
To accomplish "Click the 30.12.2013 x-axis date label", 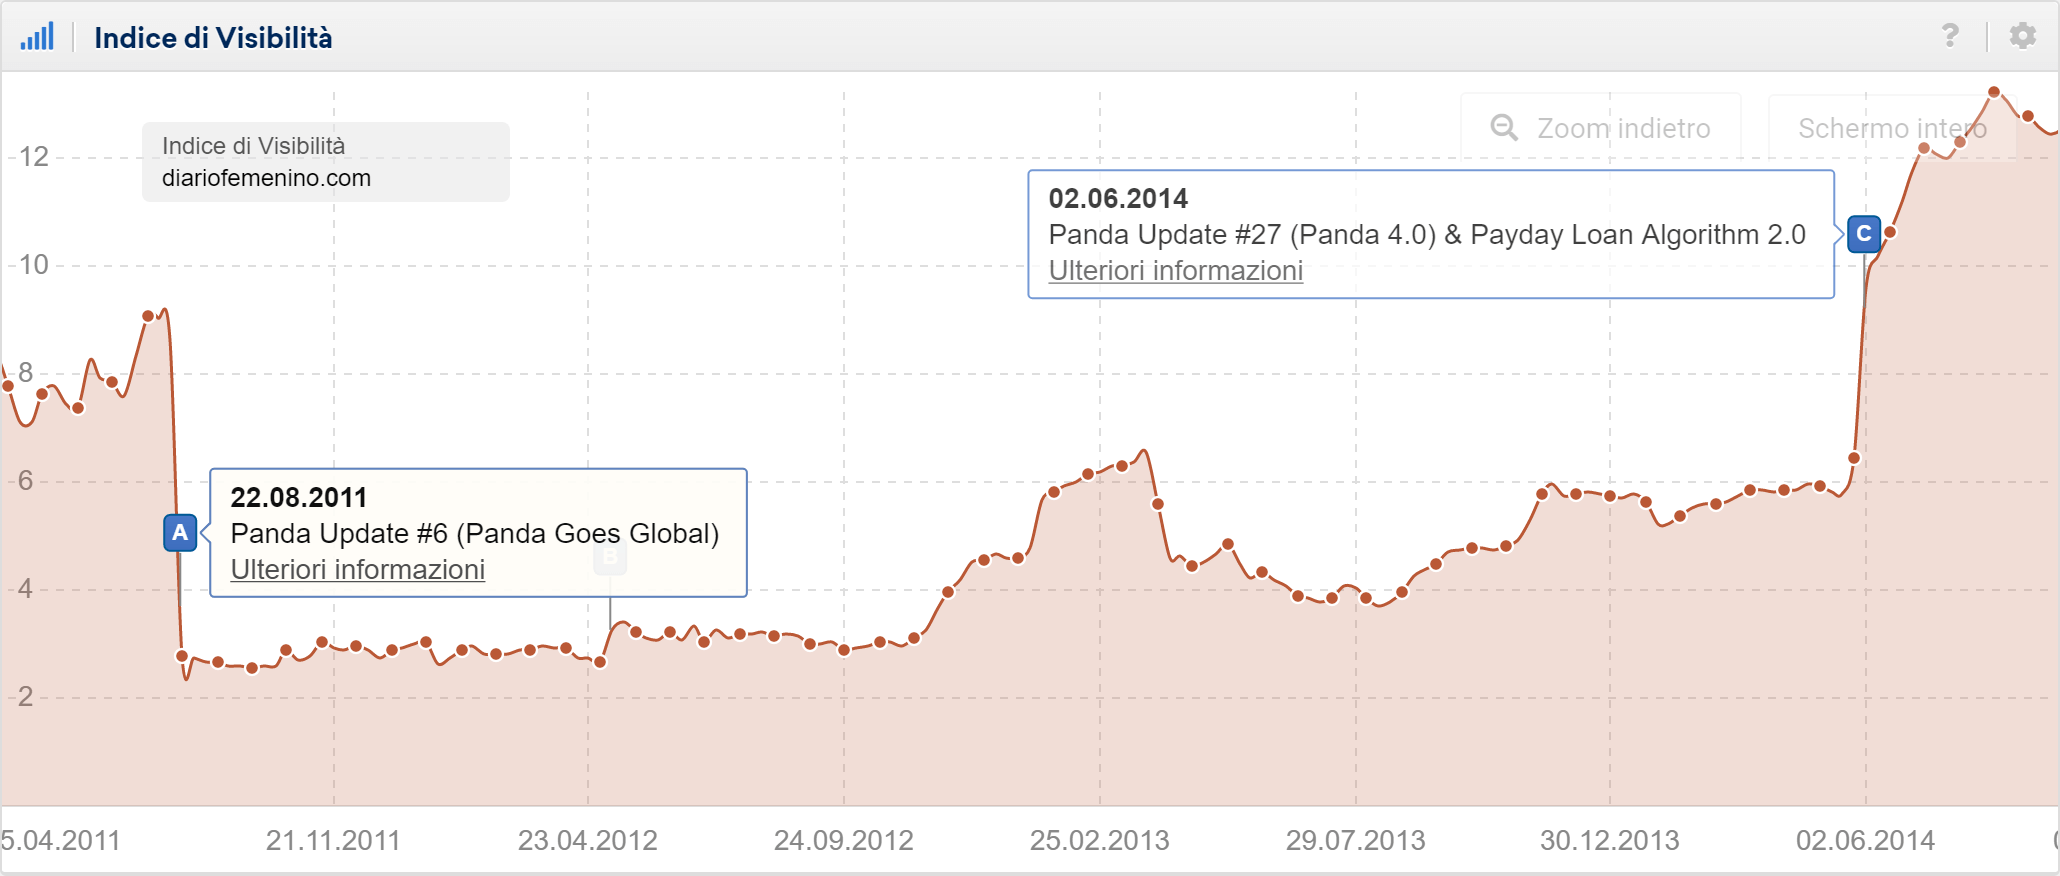I will pos(1610,840).
